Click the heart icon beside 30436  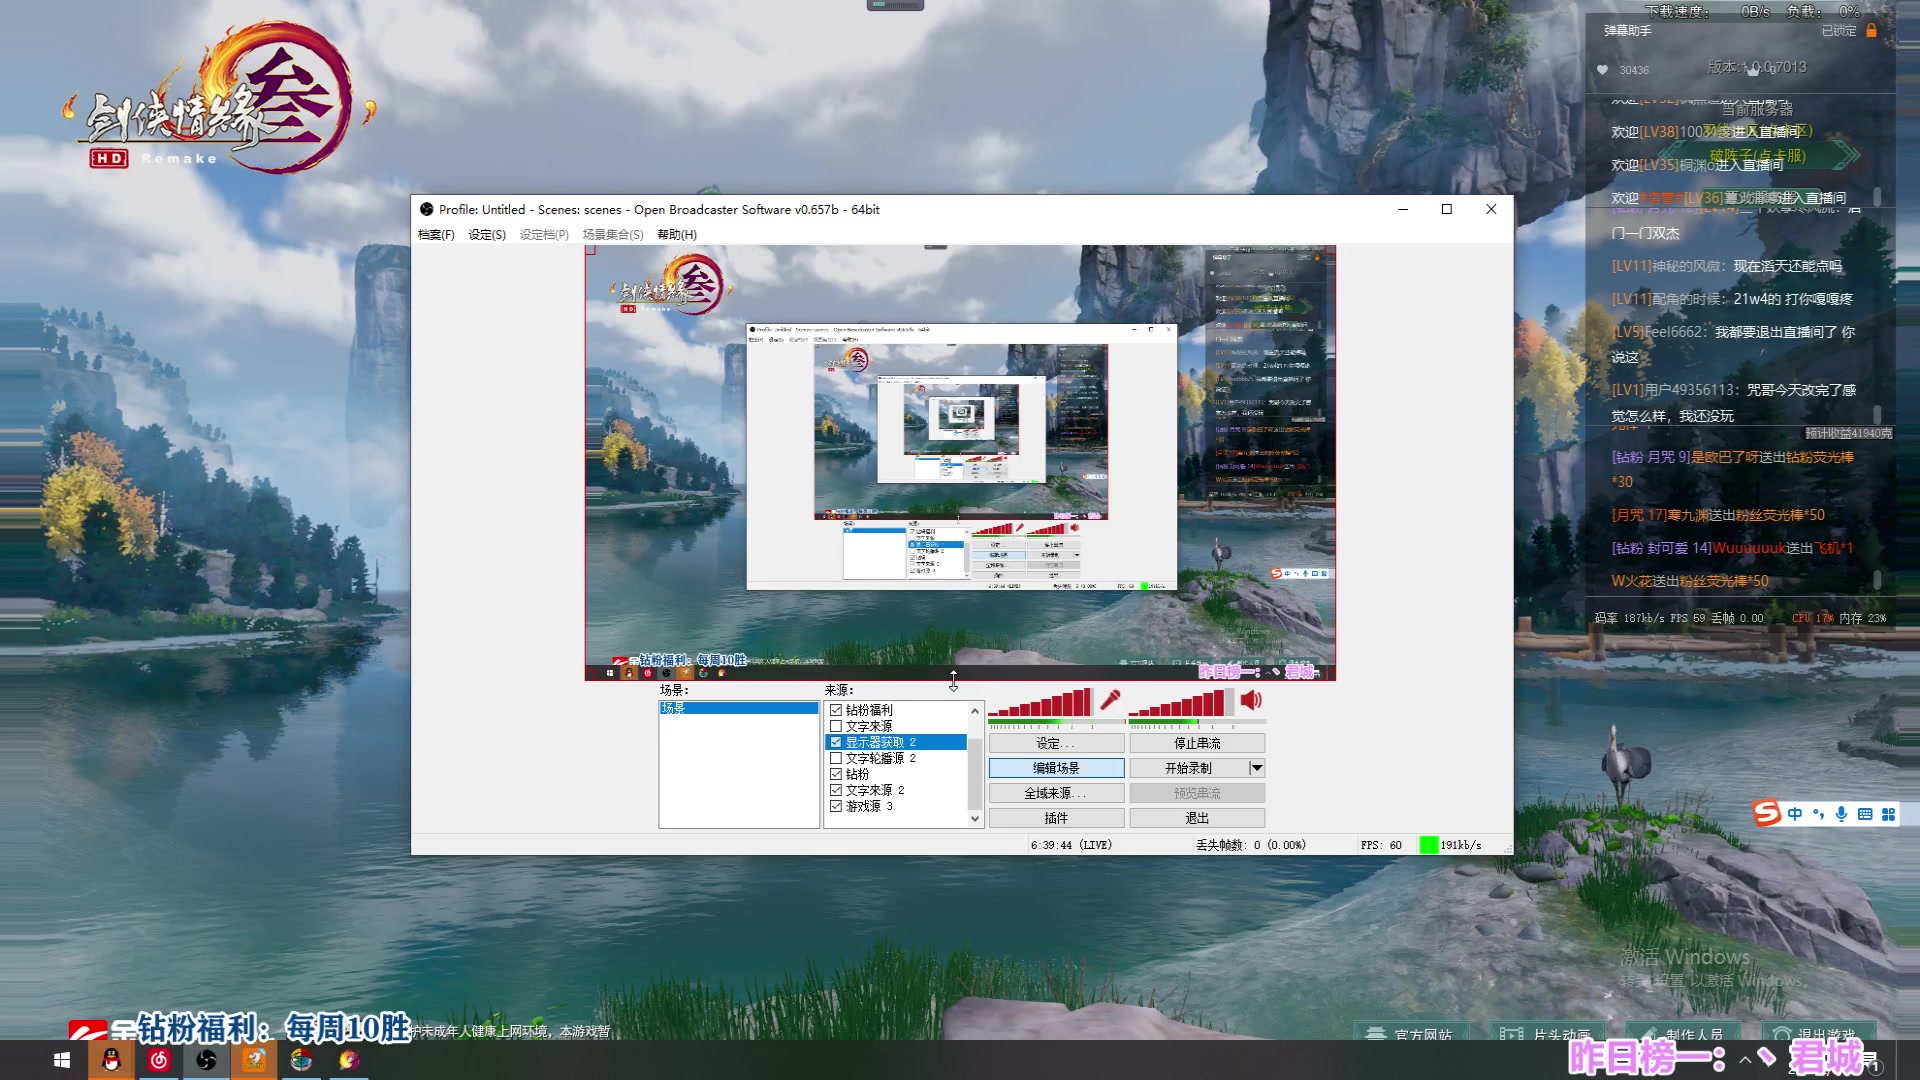[1602, 70]
